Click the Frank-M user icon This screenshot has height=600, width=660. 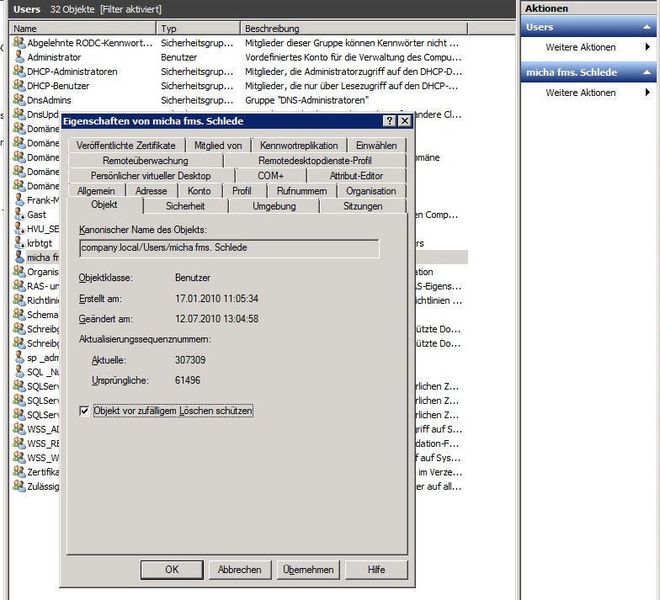pyautogui.click(x=19, y=200)
